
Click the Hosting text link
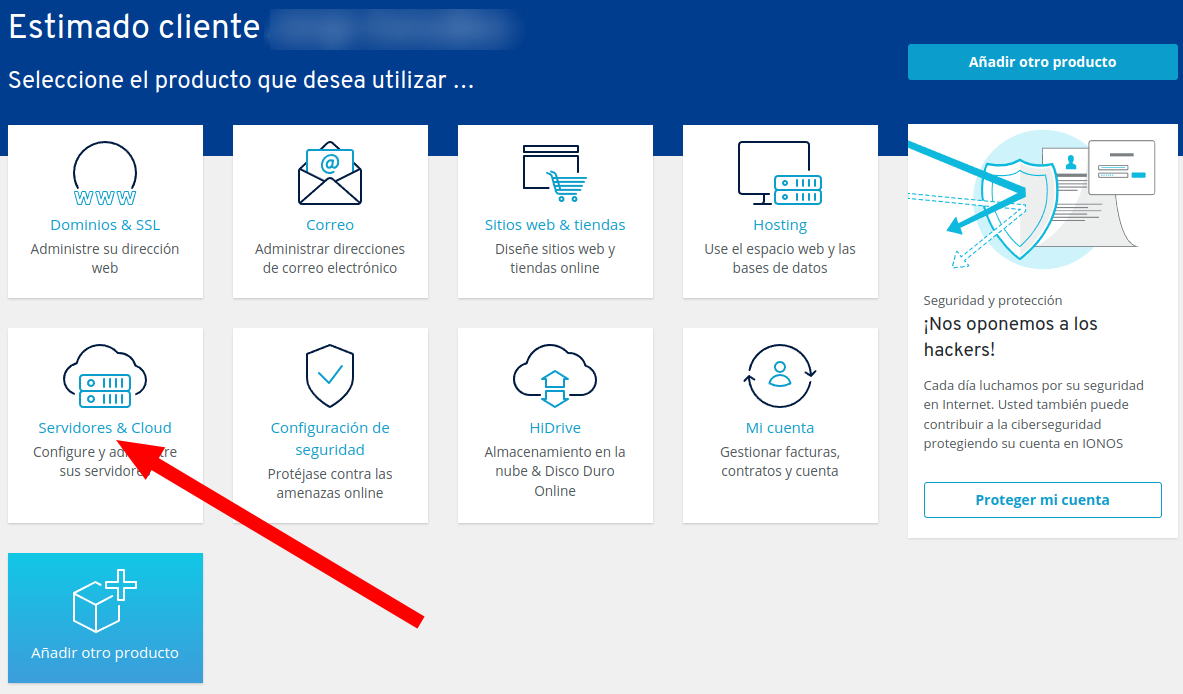[x=780, y=225]
